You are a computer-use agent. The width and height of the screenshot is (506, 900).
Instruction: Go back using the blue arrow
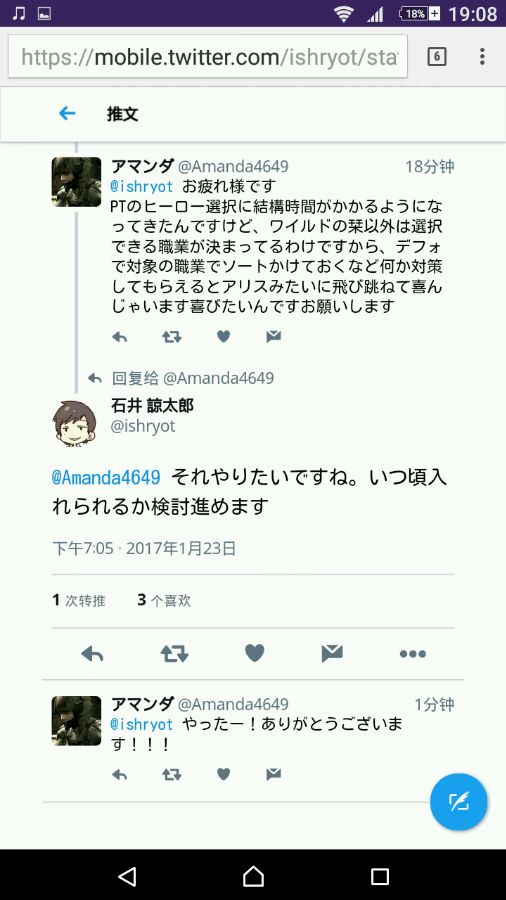(x=67, y=114)
